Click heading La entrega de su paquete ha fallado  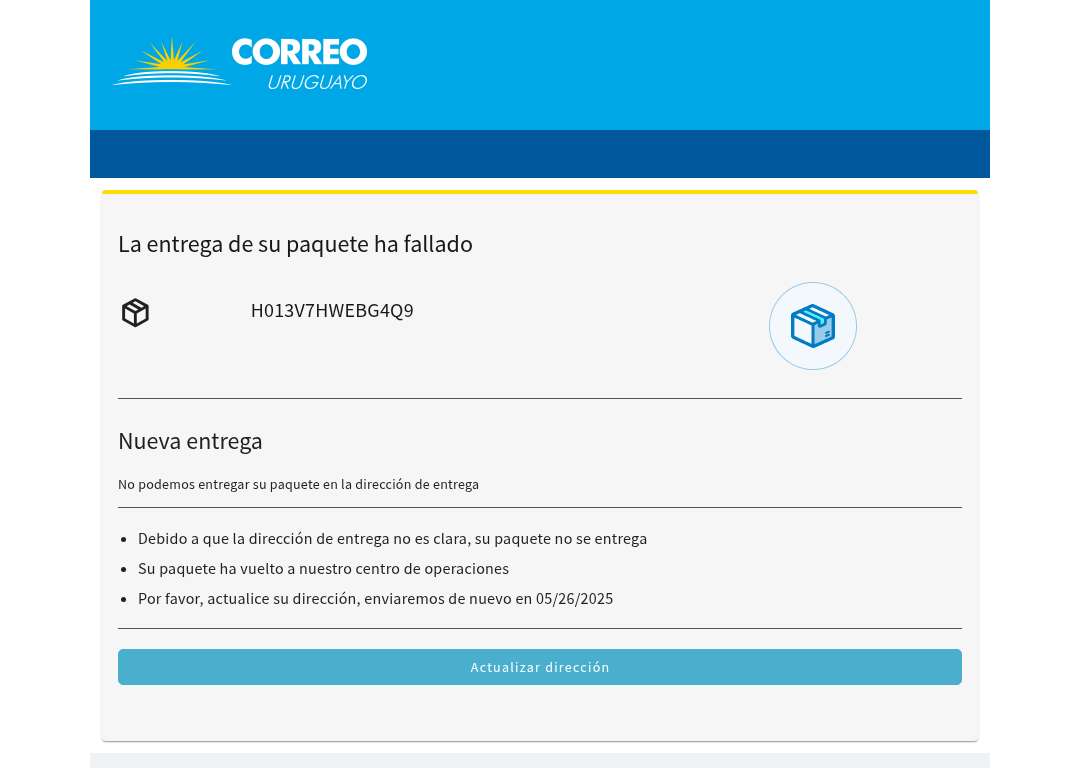point(295,244)
